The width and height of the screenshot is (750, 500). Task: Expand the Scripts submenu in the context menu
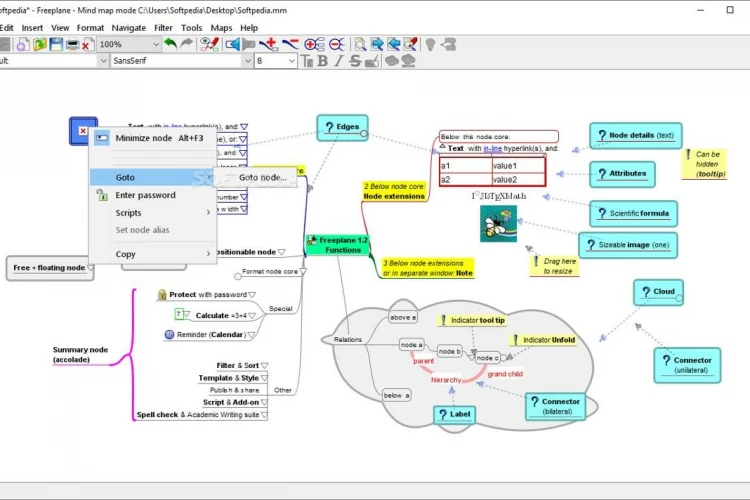click(x=153, y=212)
